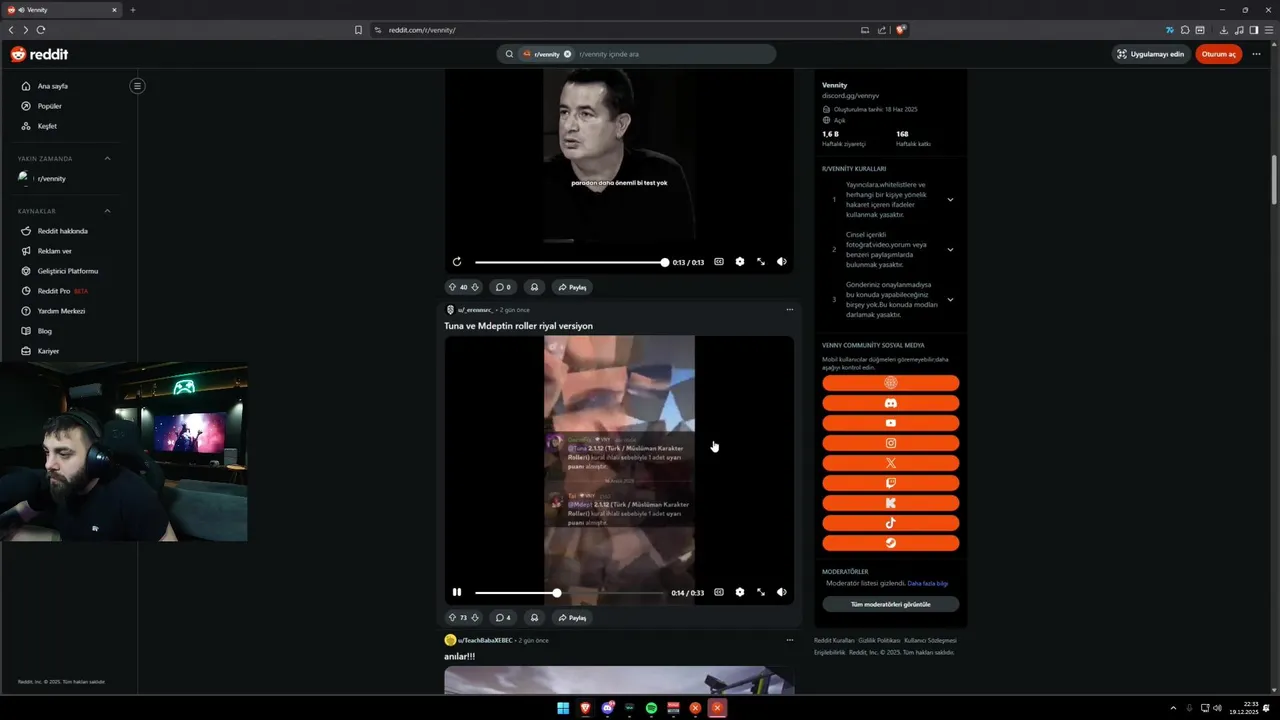Open comments on post with 0 comments
Screen dimensions: 1280x720
[504, 287]
